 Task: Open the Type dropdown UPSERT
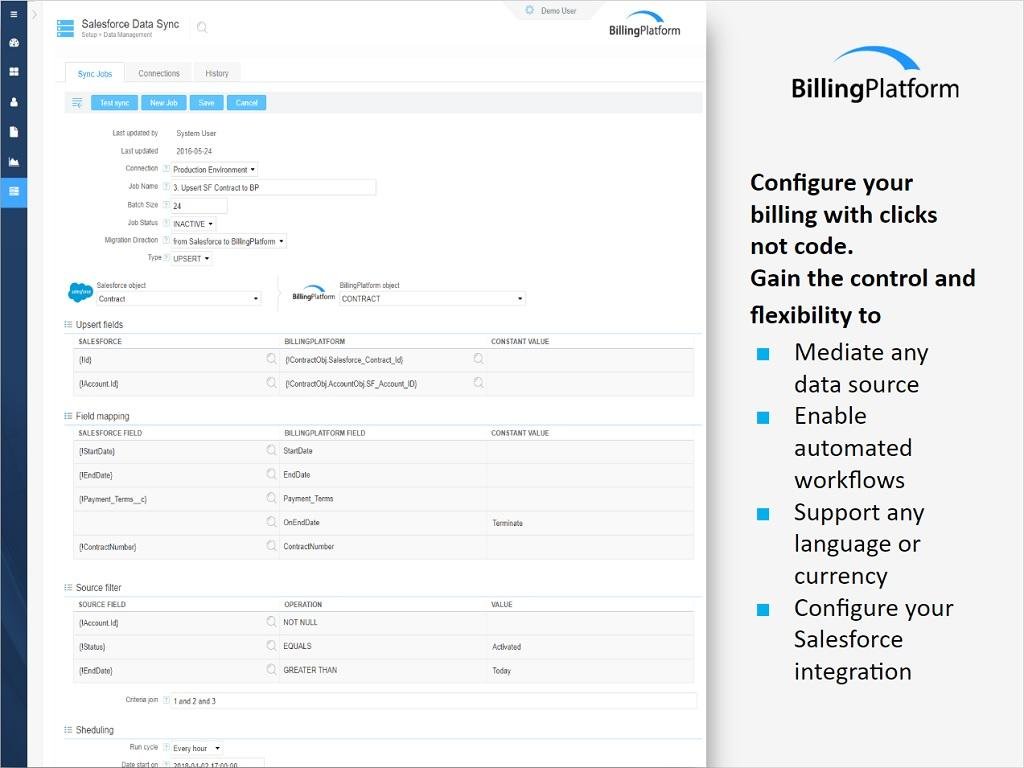tap(191, 259)
